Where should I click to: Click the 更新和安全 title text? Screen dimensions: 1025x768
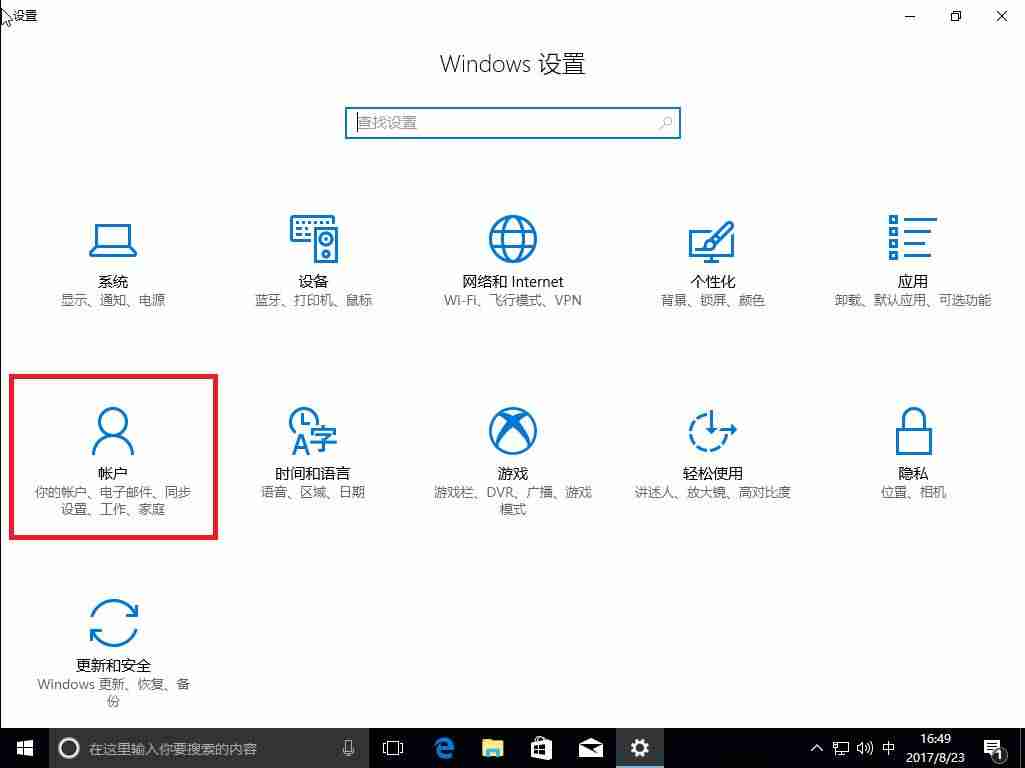113,665
